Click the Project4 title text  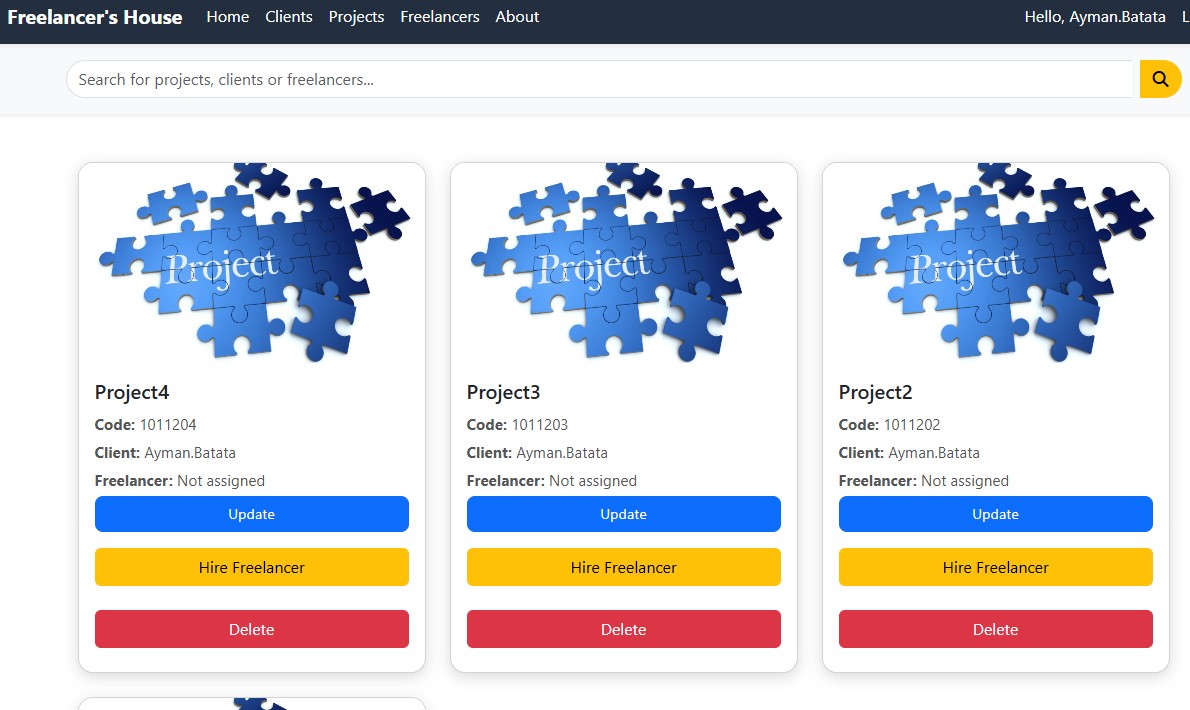pyautogui.click(x=132, y=392)
